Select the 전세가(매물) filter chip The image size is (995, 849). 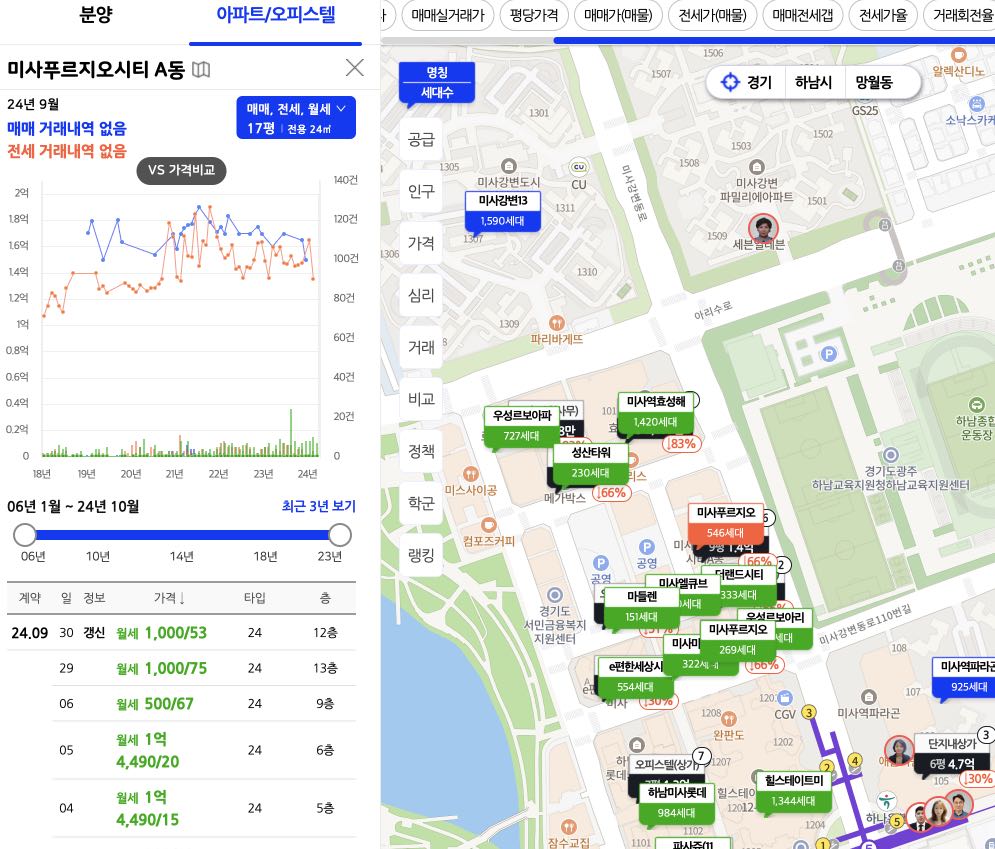click(713, 15)
